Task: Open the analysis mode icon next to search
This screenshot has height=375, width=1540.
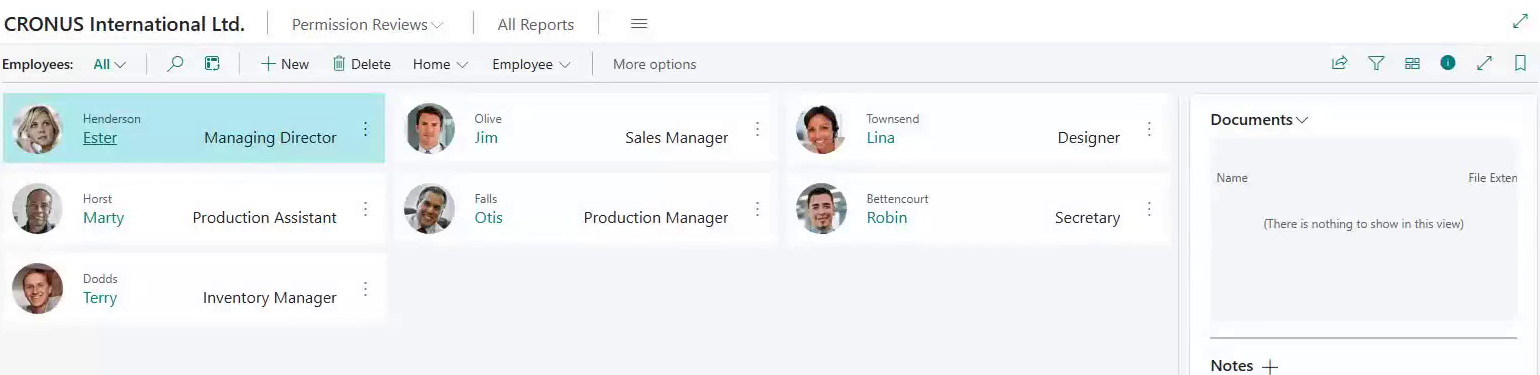Action: pyautogui.click(x=212, y=64)
